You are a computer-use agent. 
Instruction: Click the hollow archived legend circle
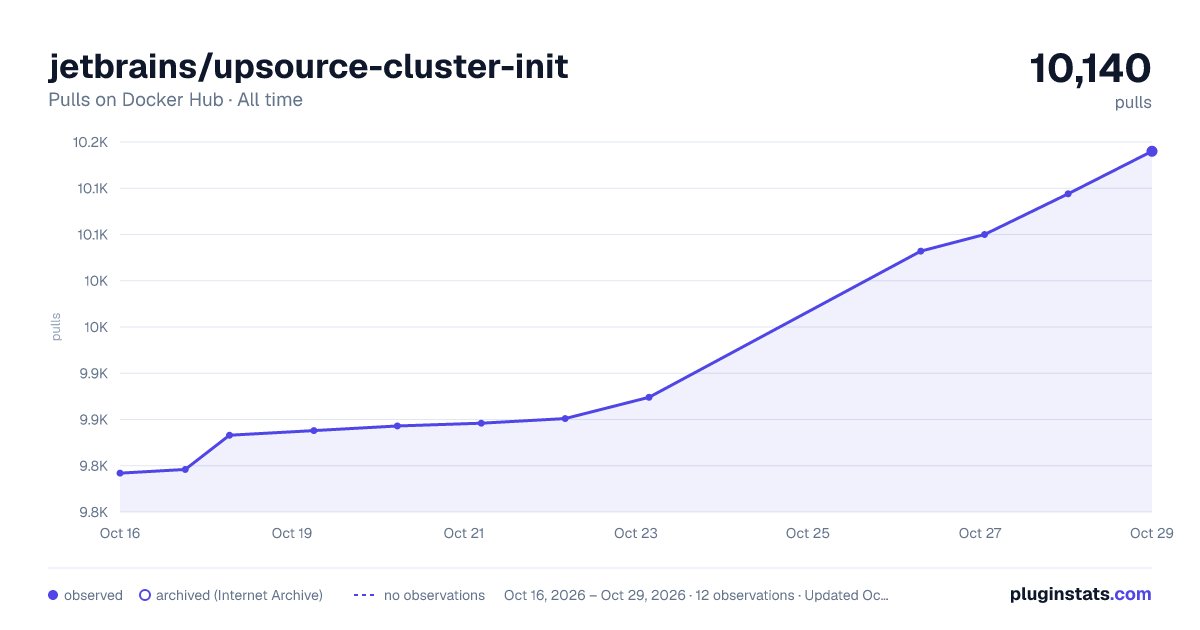(x=144, y=595)
